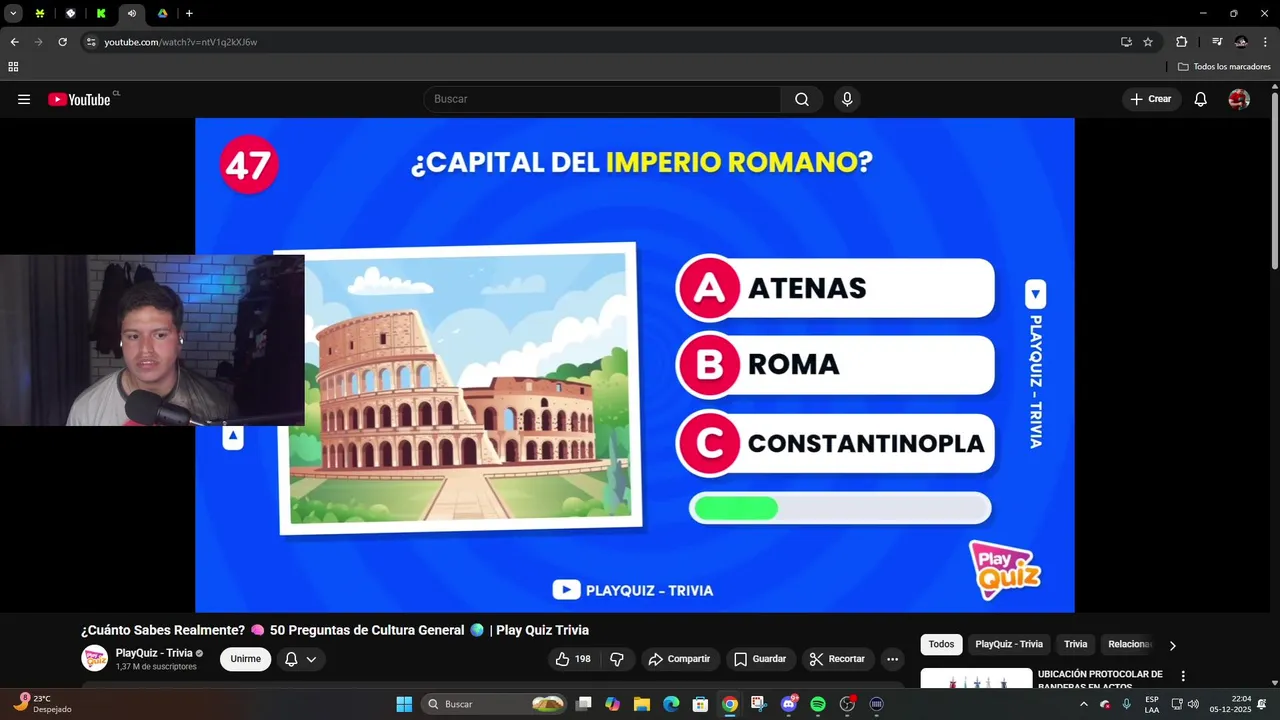Open the apps grid in bookmarks bar
This screenshot has height=720, width=1280.
tap(13, 67)
